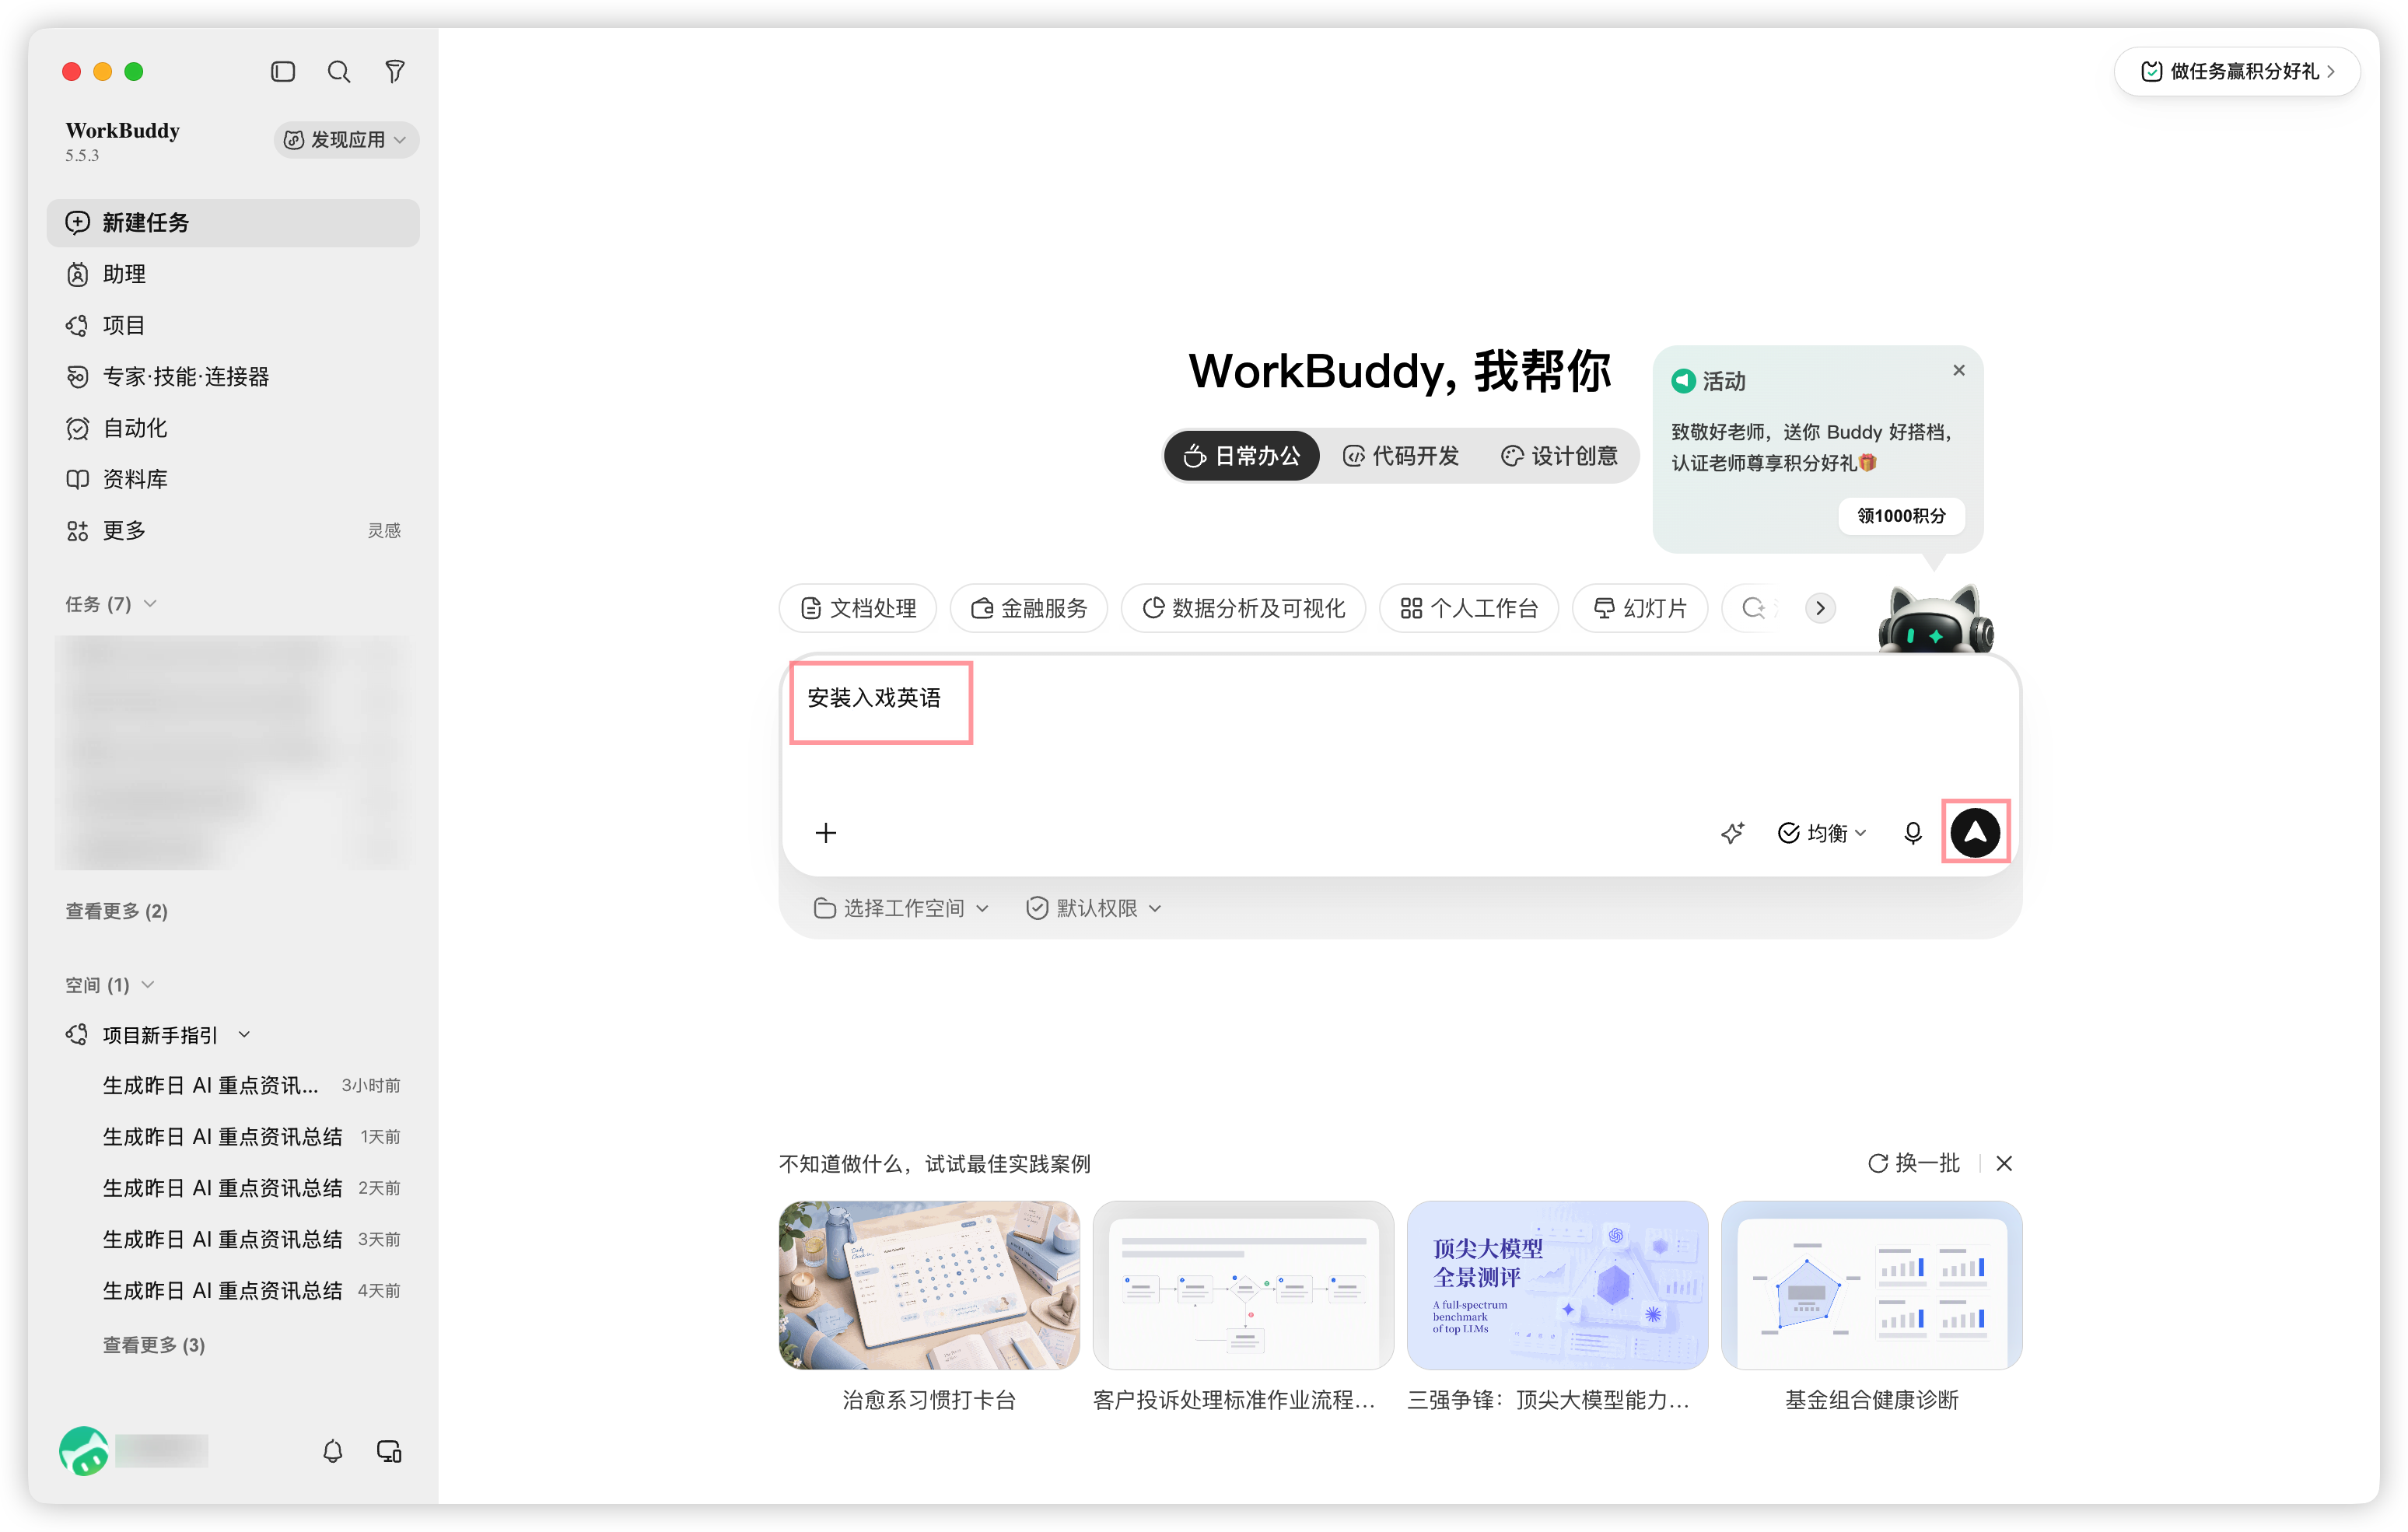
Task: Open the 发现应用 dropdown
Action: tap(346, 139)
